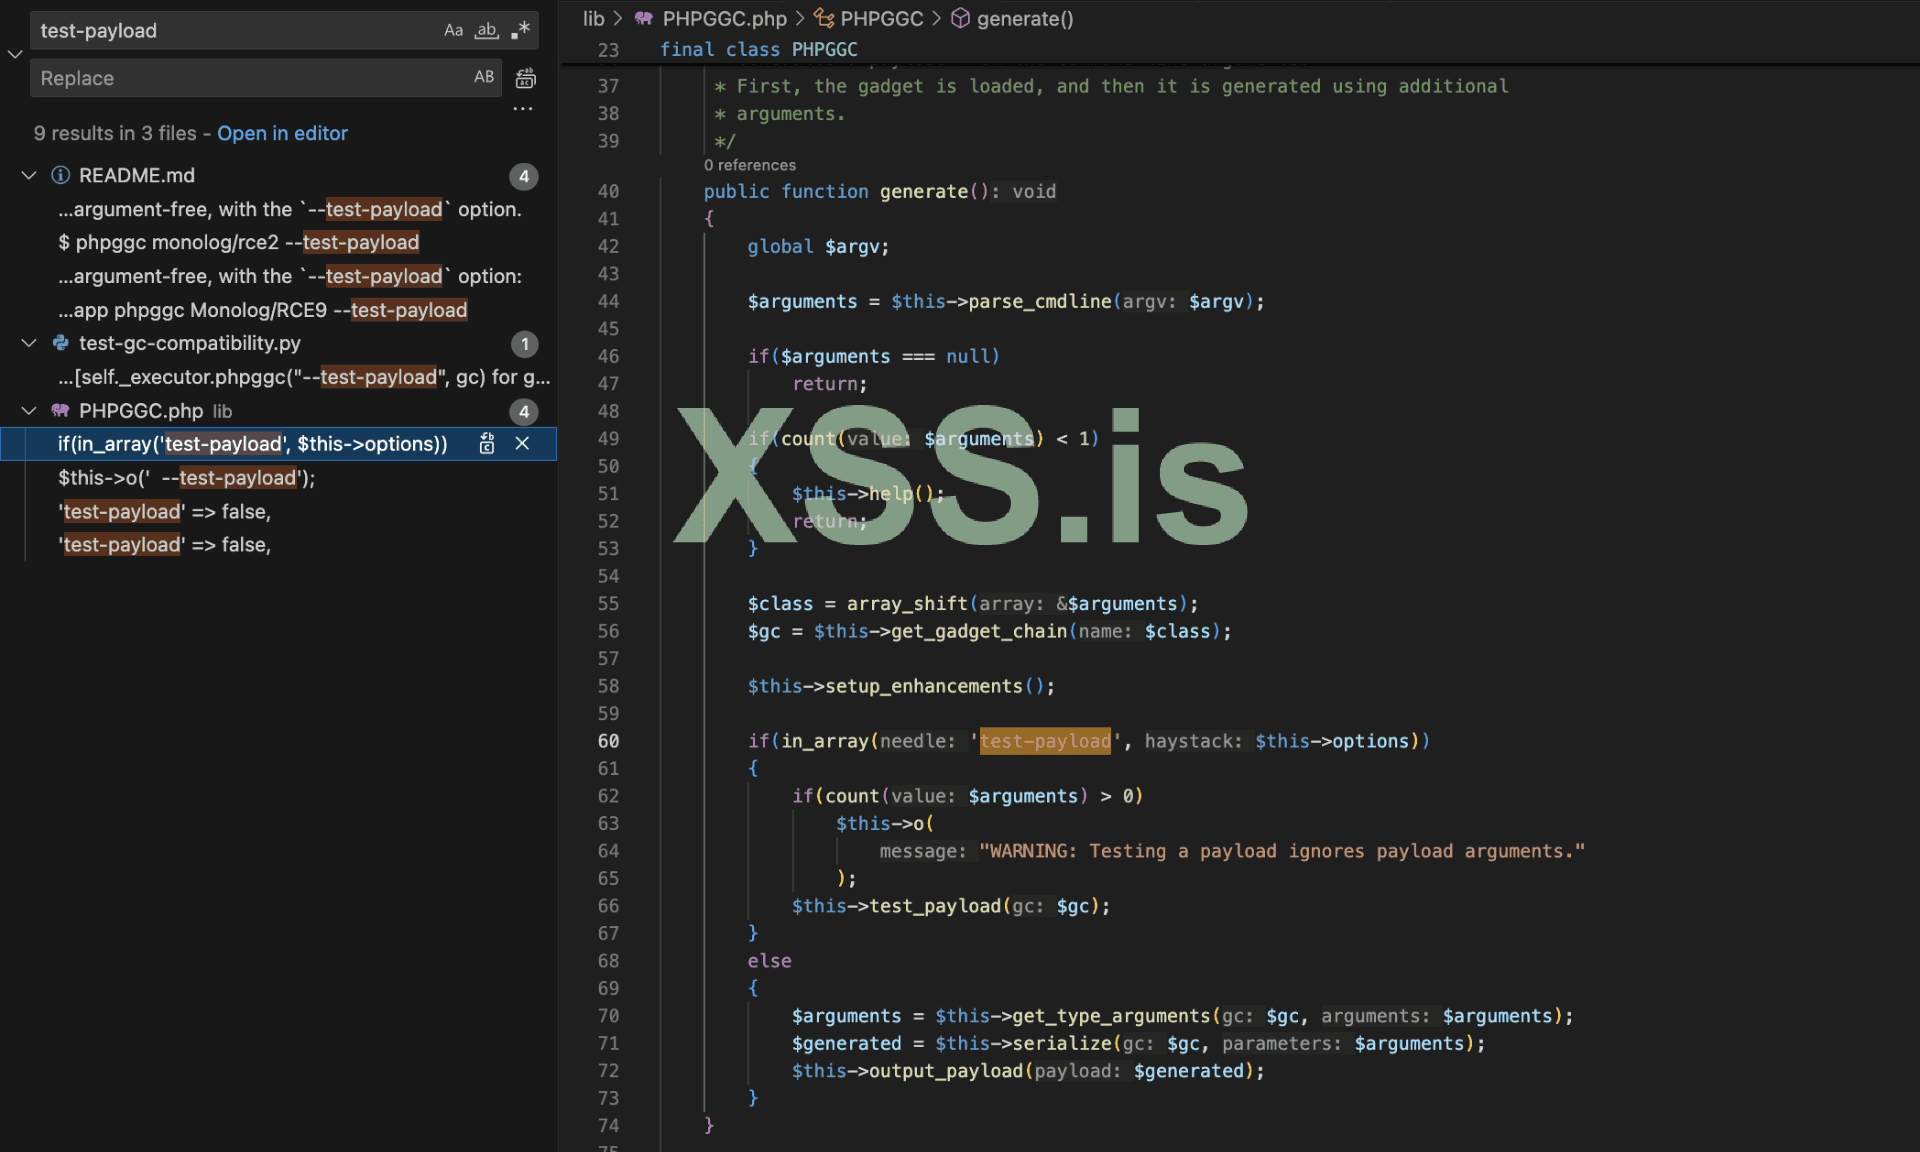Click the lib folder breadcrumb
Viewport: 1920px width, 1152px height.
tap(593, 19)
